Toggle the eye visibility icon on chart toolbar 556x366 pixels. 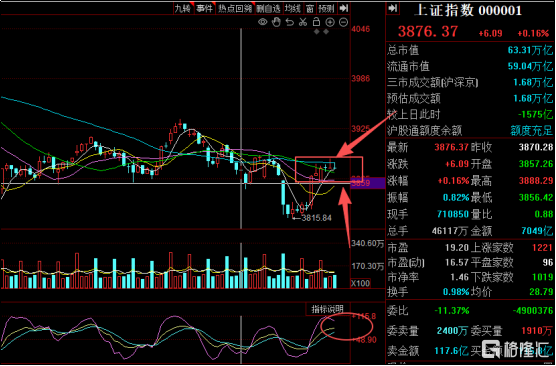pyautogui.click(x=262, y=22)
